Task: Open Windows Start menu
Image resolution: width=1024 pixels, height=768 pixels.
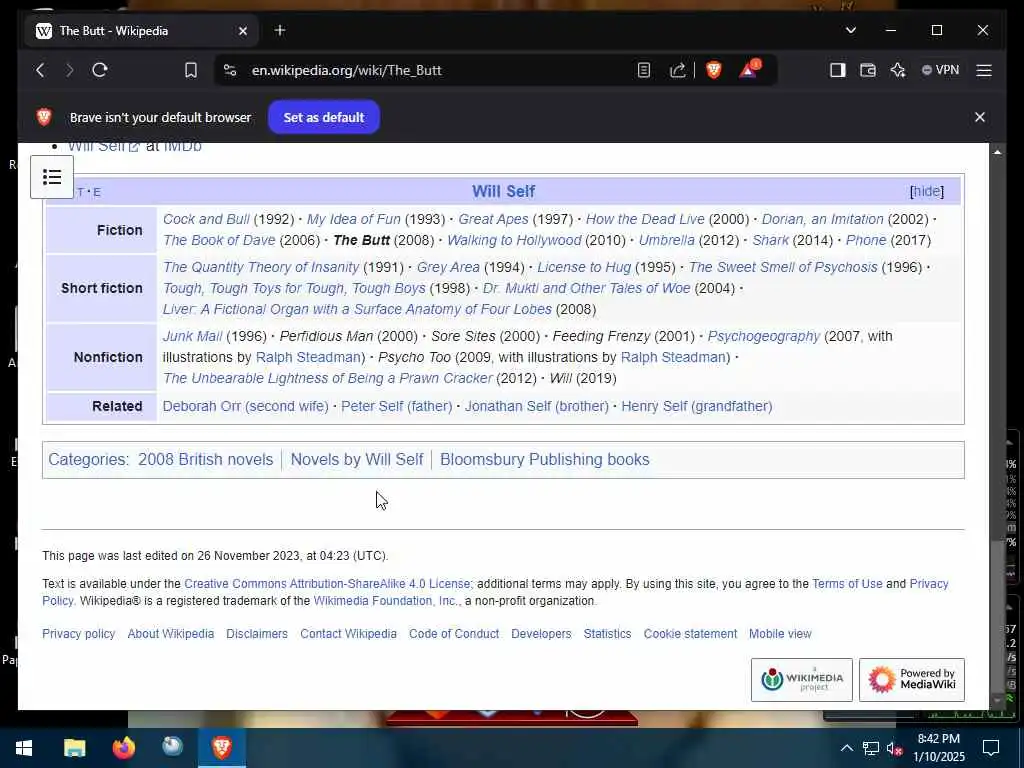Action: (x=24, y=748)
